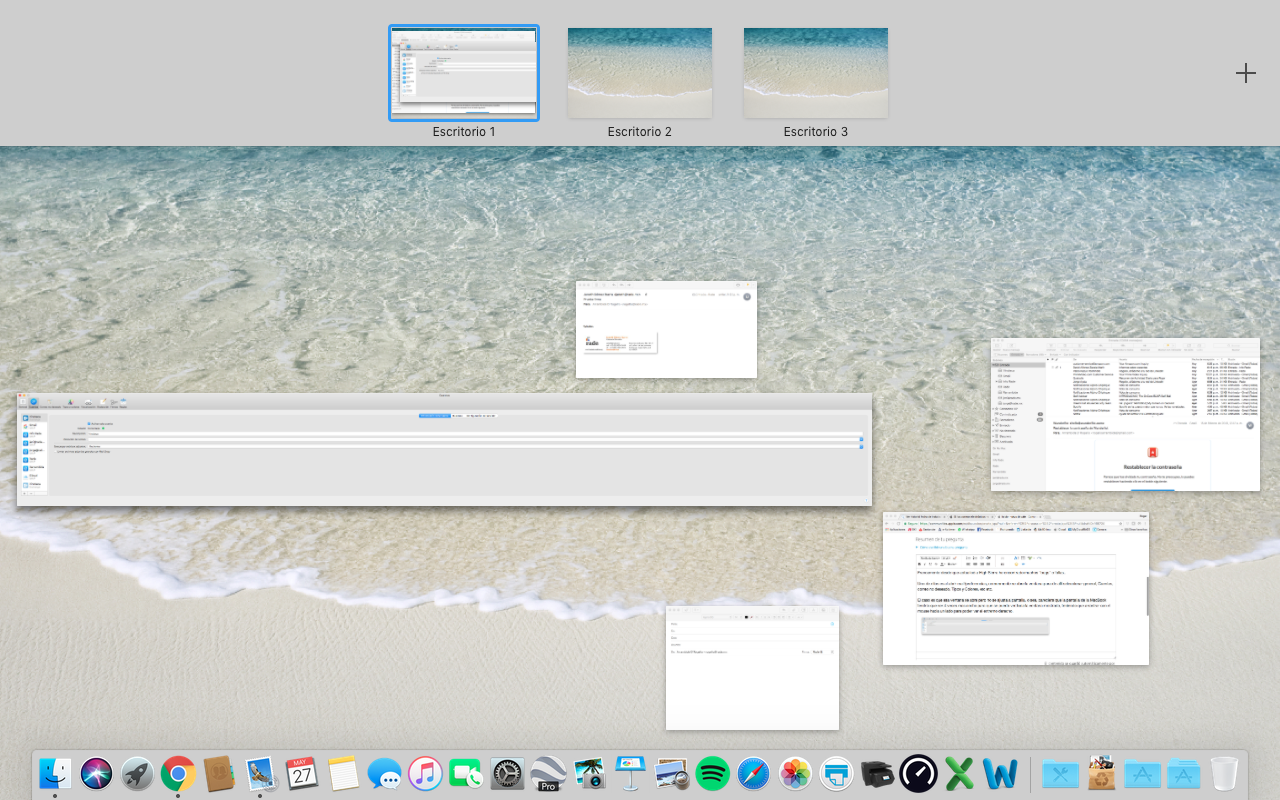Add a new desktop with plus button
Image resolution: width=1280 pixels, height=800 pixels.
(1245, 73)
